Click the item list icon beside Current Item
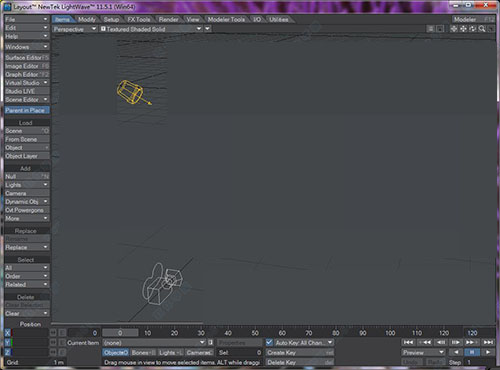Image resolution: width=500 pixels, height=370 pixels. click(x=210, y=342)
